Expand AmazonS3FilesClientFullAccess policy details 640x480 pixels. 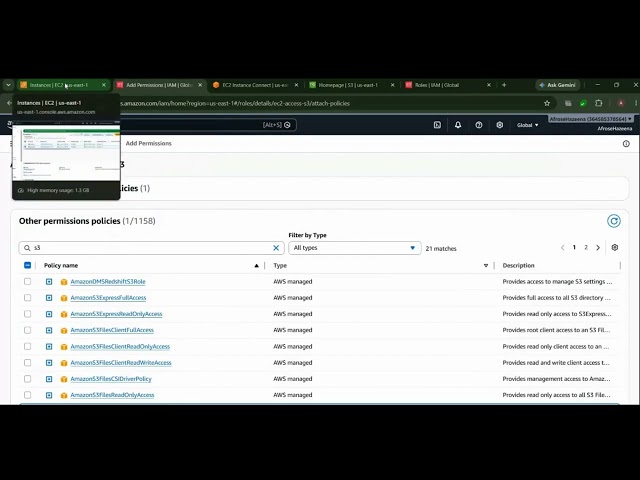pos(49,330)
